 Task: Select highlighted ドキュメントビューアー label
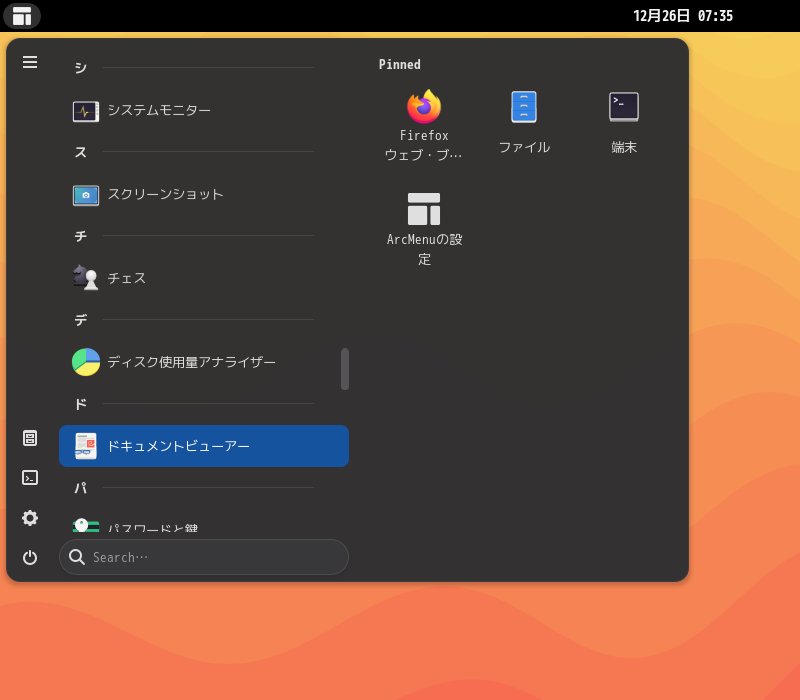click(179, 446)
